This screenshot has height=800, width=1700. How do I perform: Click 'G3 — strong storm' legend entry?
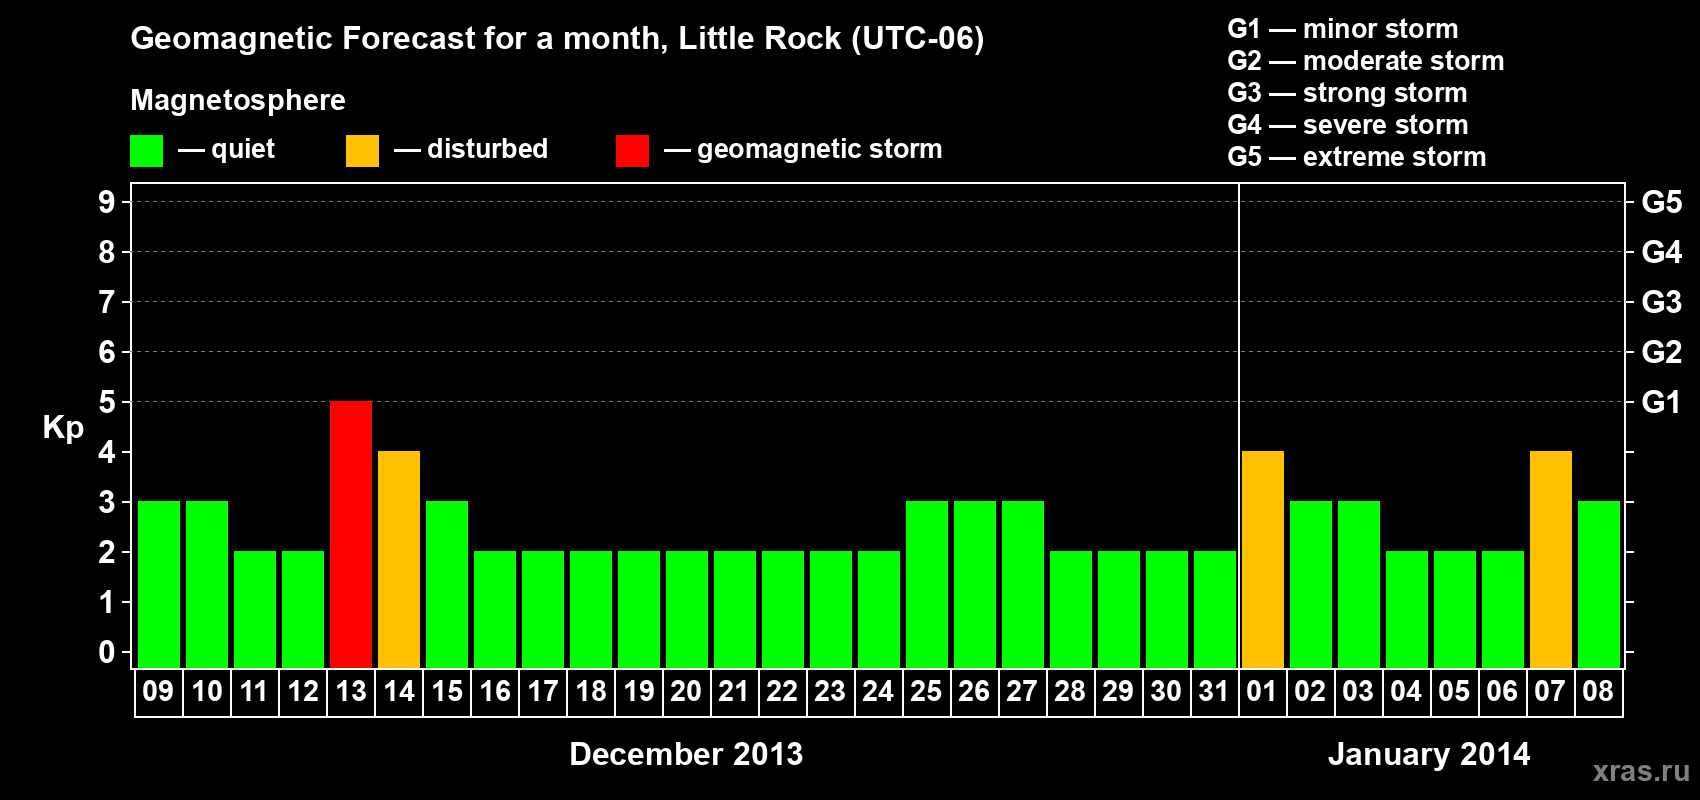coord(1347,93)
